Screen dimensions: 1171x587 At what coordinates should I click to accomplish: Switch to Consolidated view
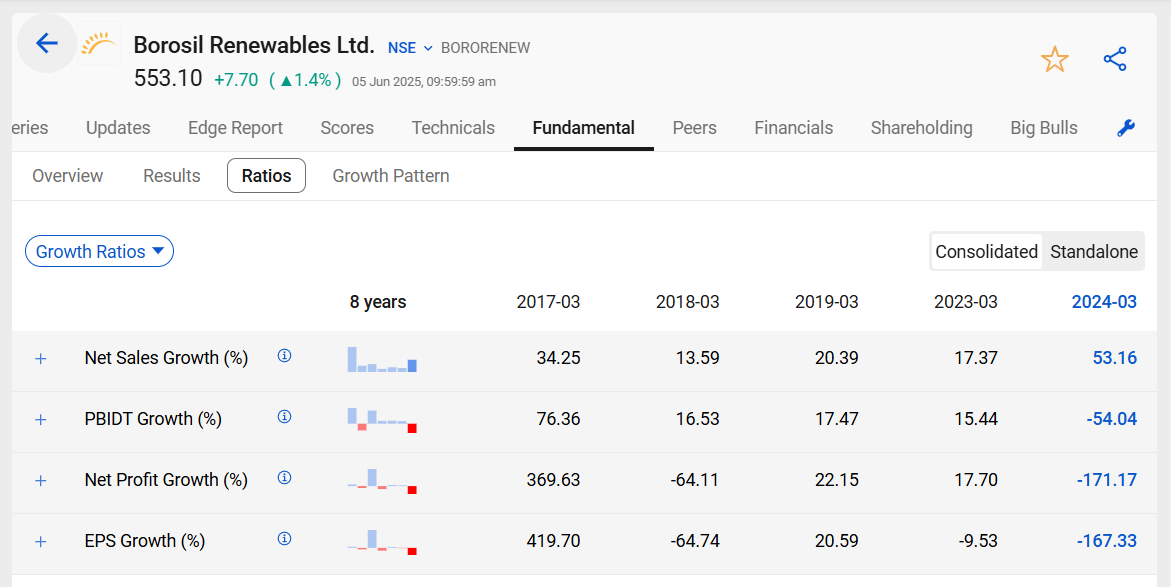987,252
